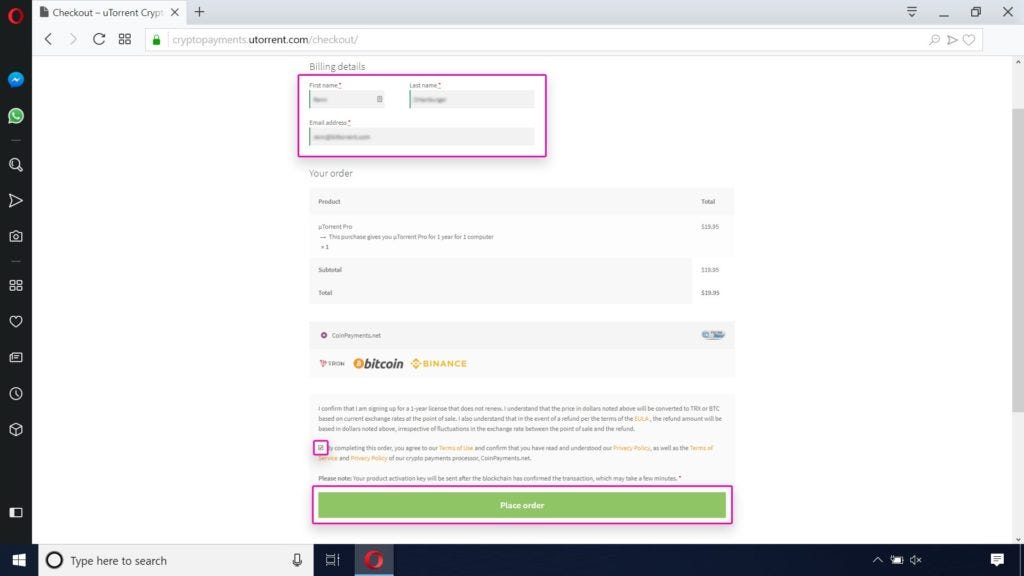Open the Opera menu logo
Image resolution: width=1024 pixels, height=576 pixels.
(16, 15)
